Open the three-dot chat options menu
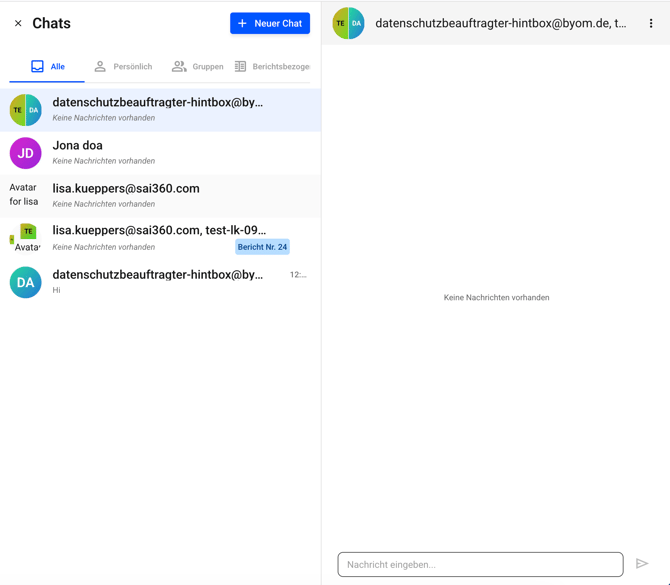The image size is (670, 585). click(651, 24)
